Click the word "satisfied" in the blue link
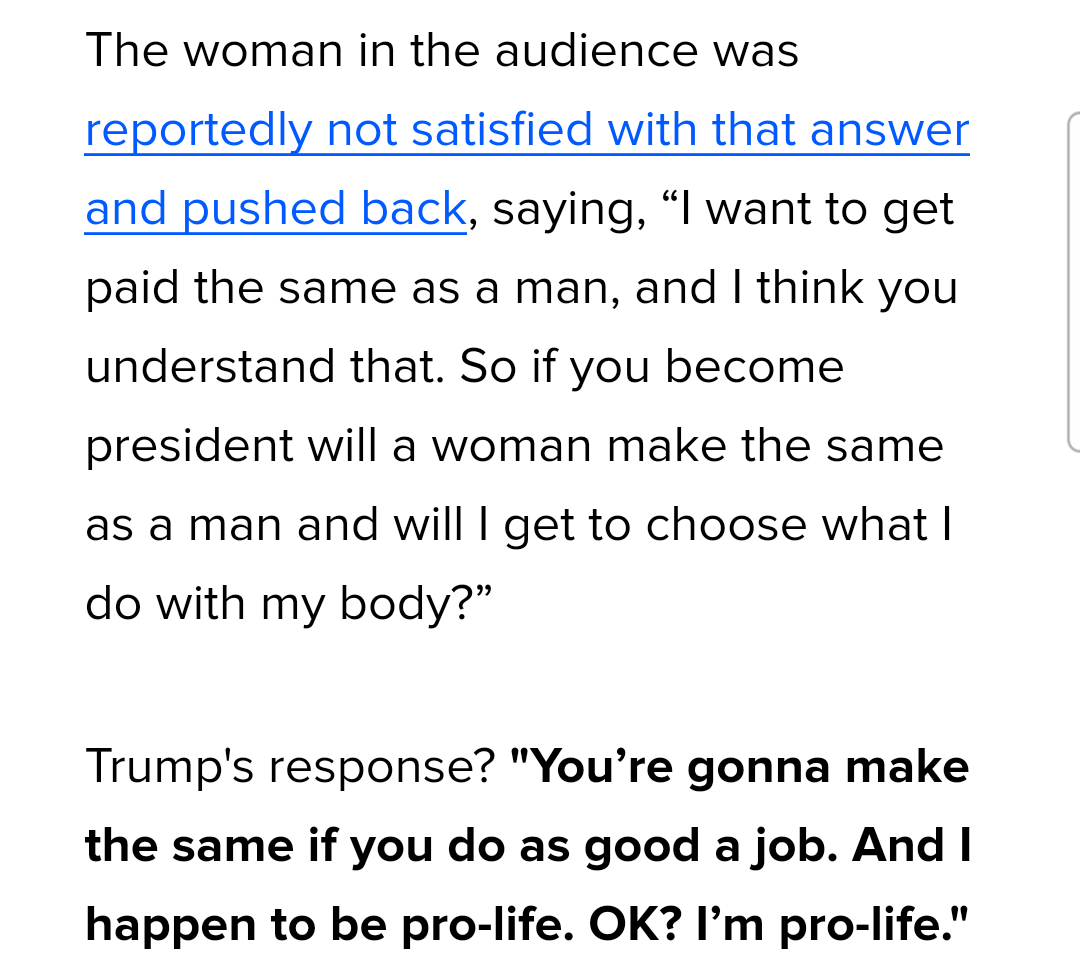The height and width of the screenshot is (978, 1080). point(501,129)
